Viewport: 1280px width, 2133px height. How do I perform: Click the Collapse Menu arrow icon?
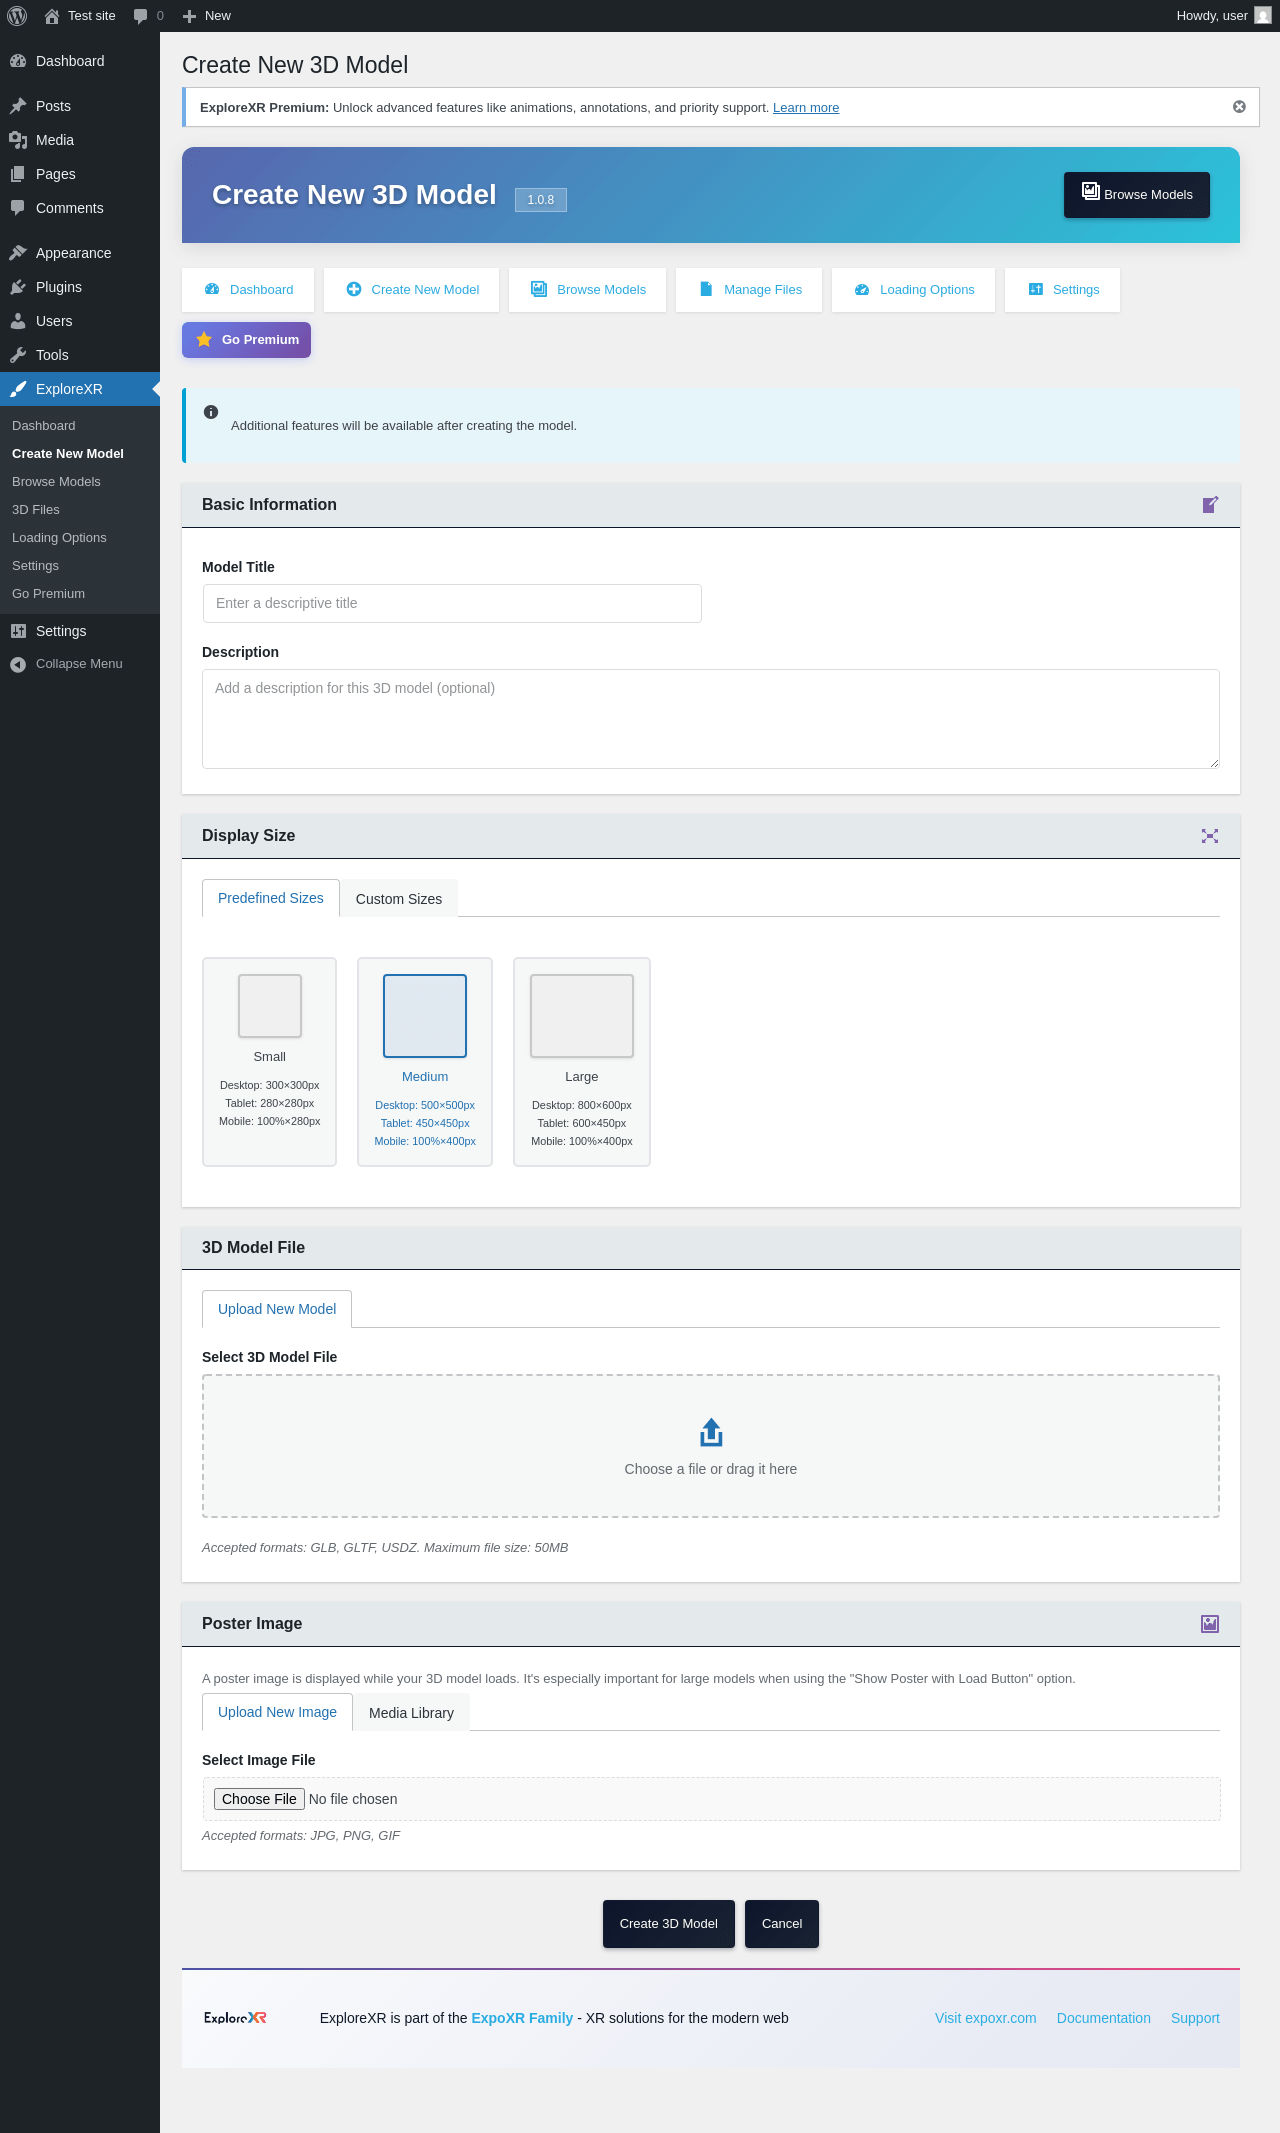(18, 664)
